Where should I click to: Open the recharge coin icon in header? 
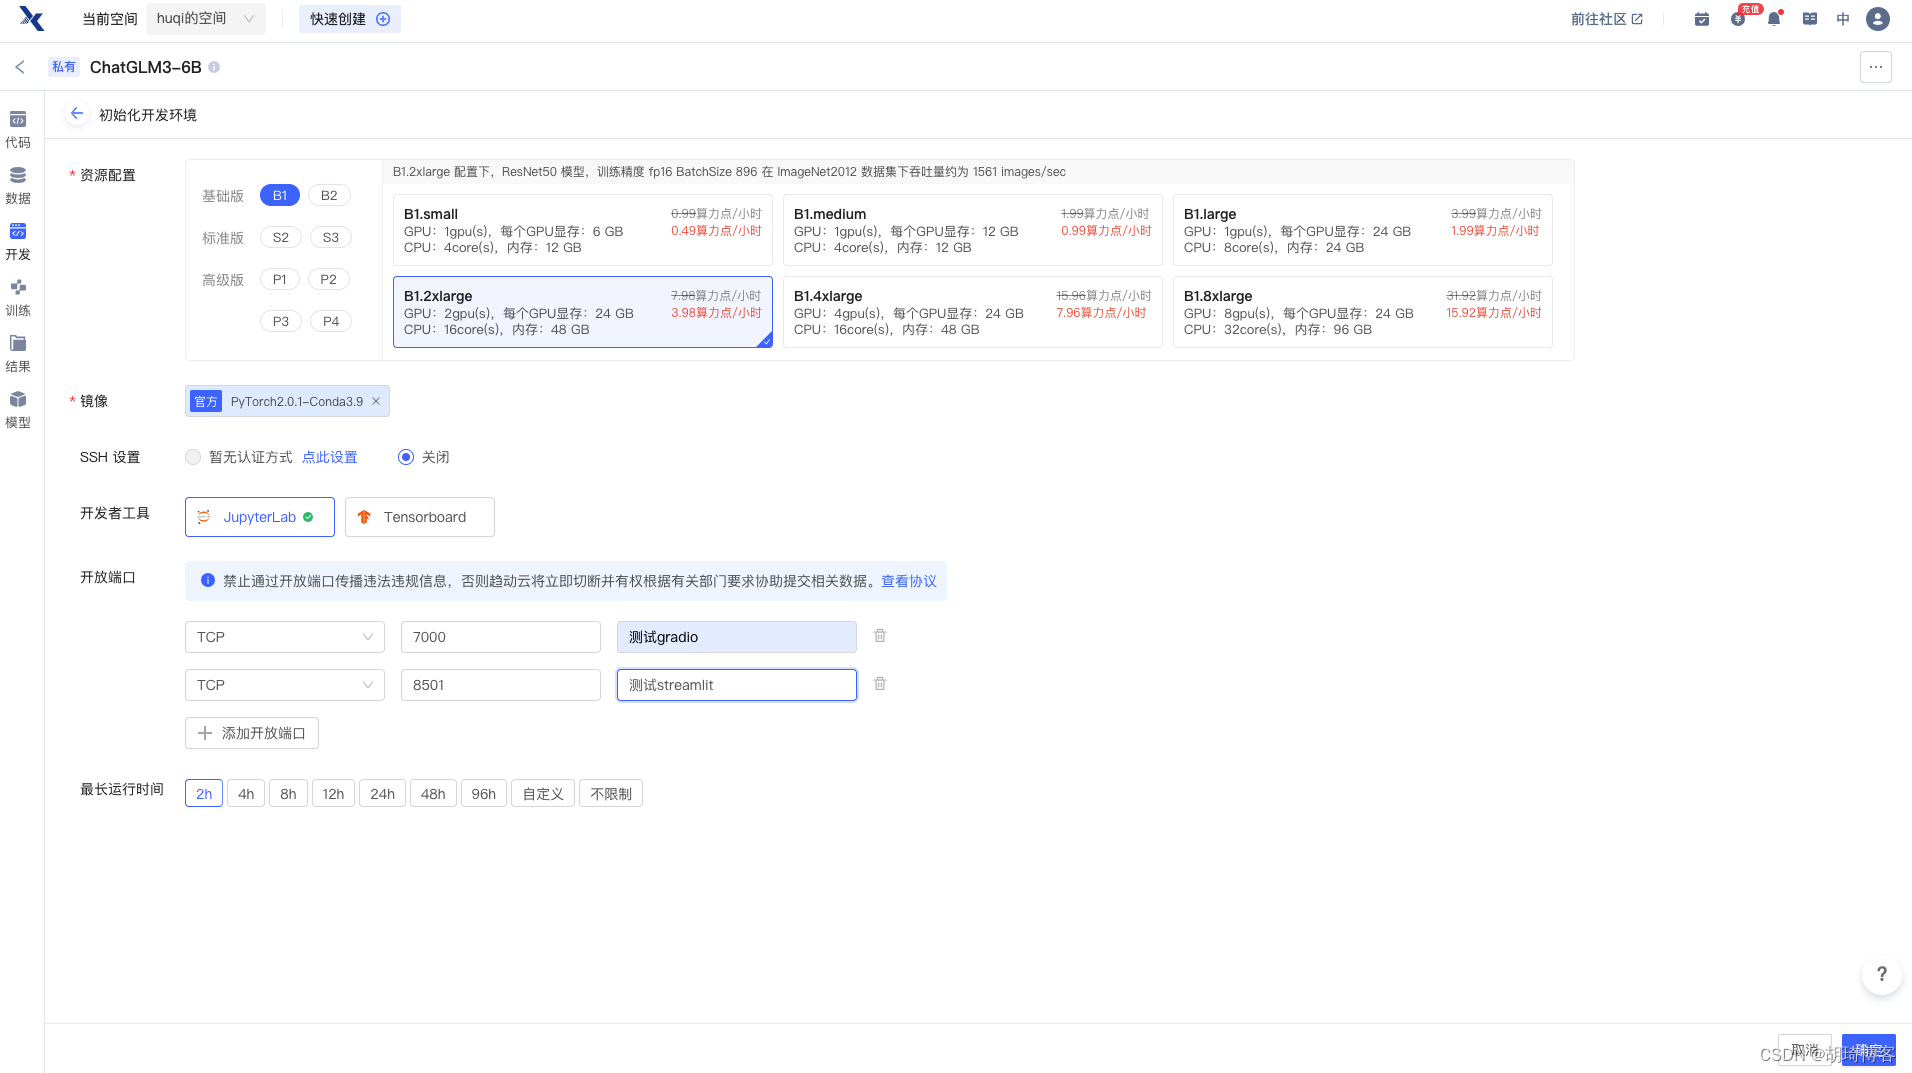click(1738, 19)
